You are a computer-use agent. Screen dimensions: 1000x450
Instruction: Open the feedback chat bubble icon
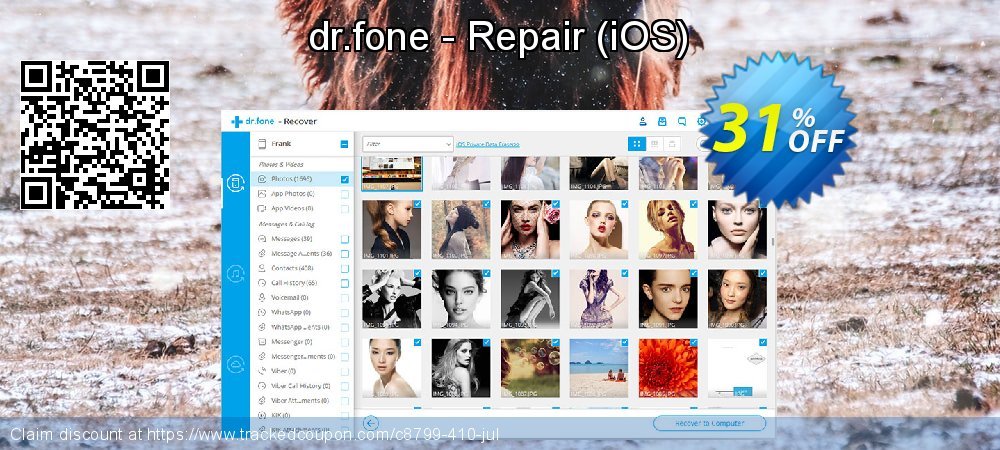pos(682,121)
